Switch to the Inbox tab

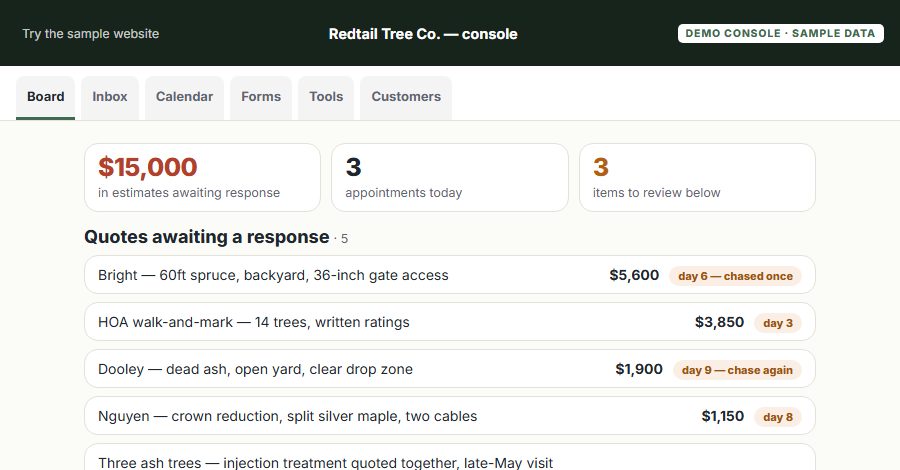pyautogui.click(x=110, y=97)
